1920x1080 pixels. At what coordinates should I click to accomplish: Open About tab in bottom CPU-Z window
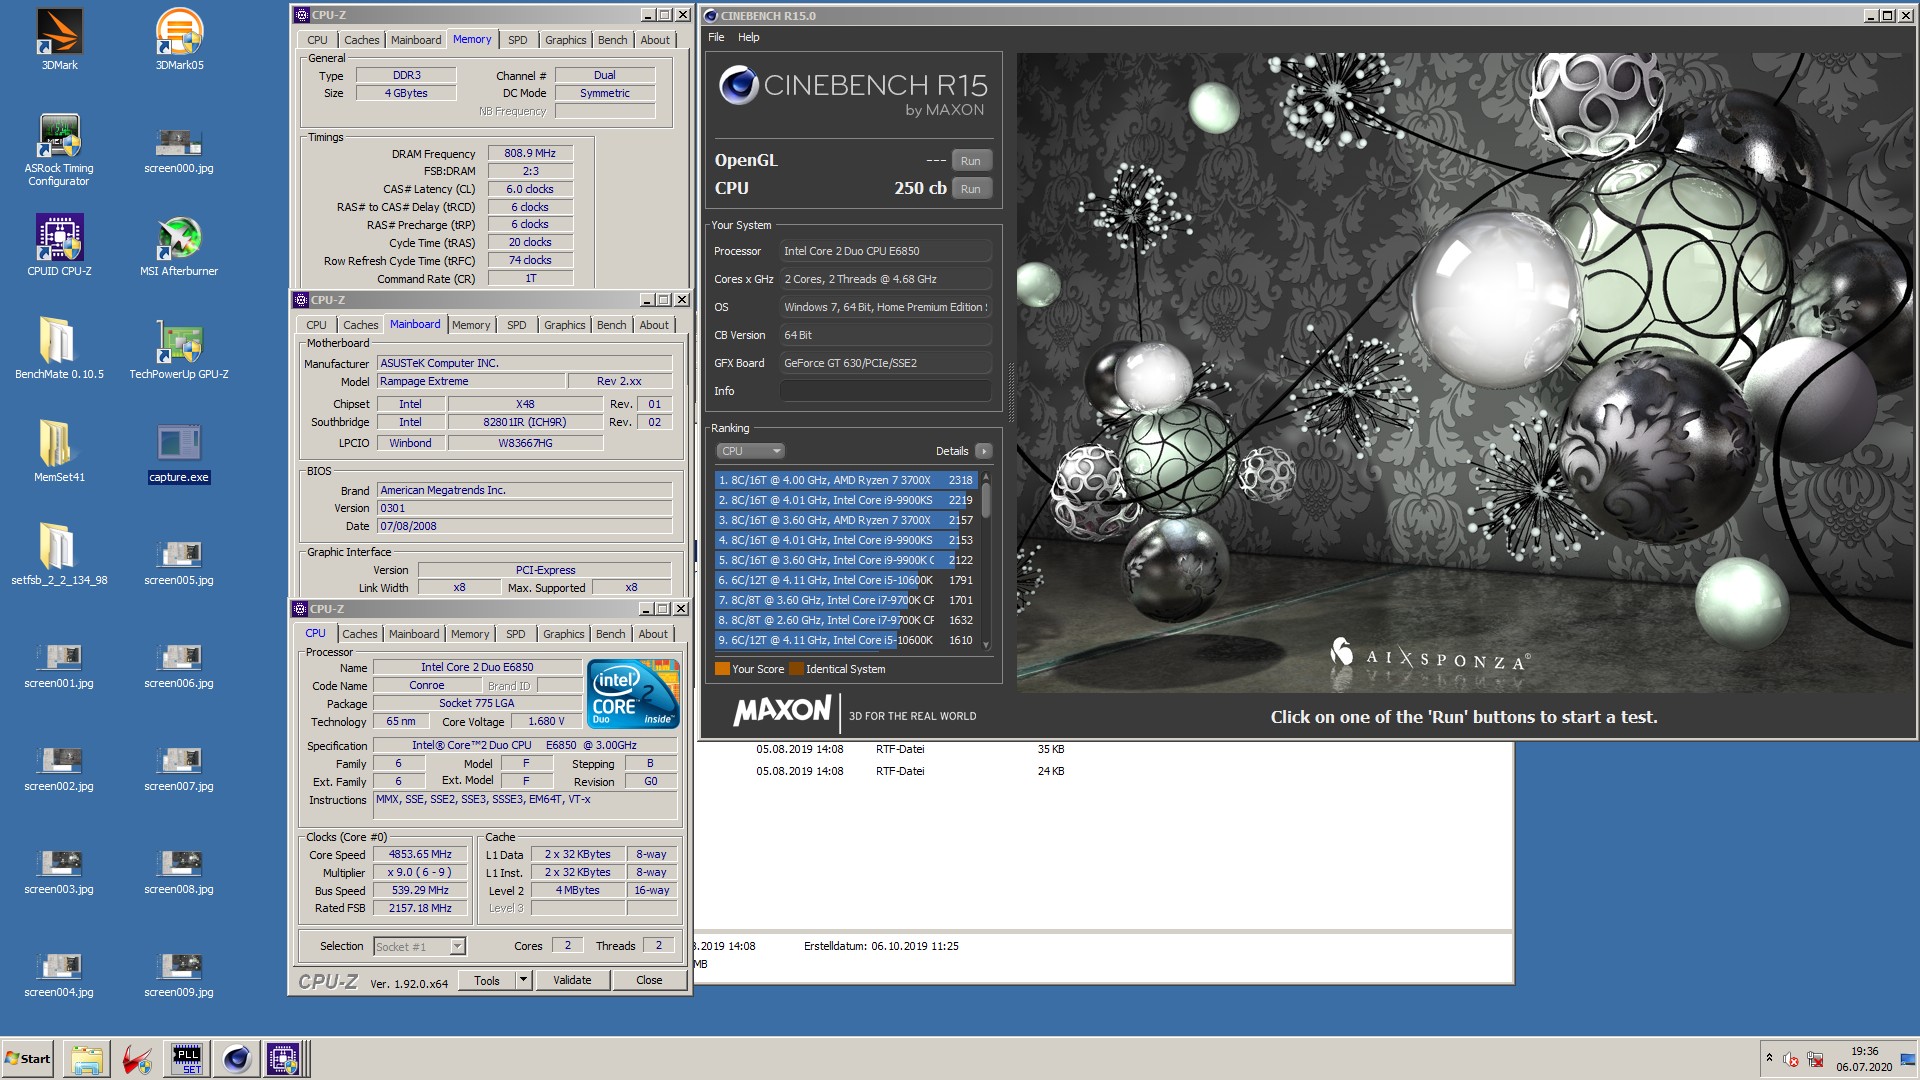click(653, 634)
